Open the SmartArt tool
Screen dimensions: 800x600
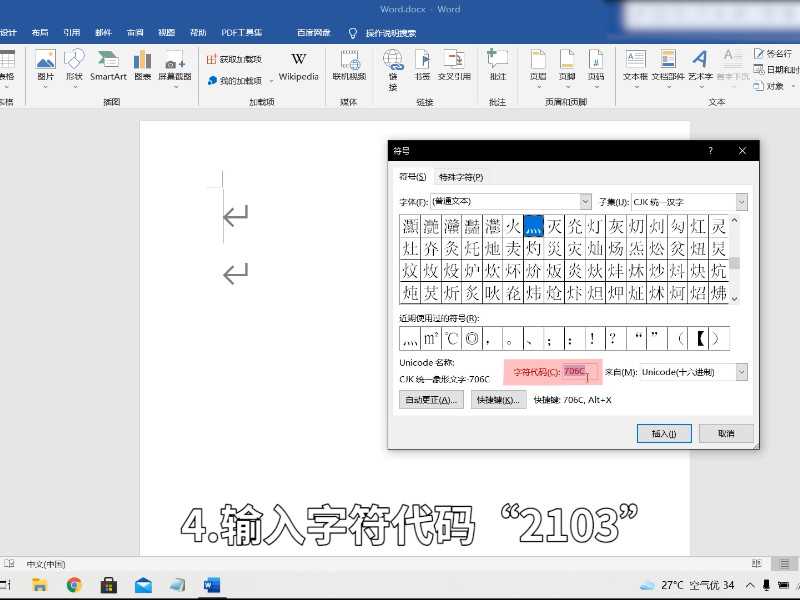coord(108,64)
